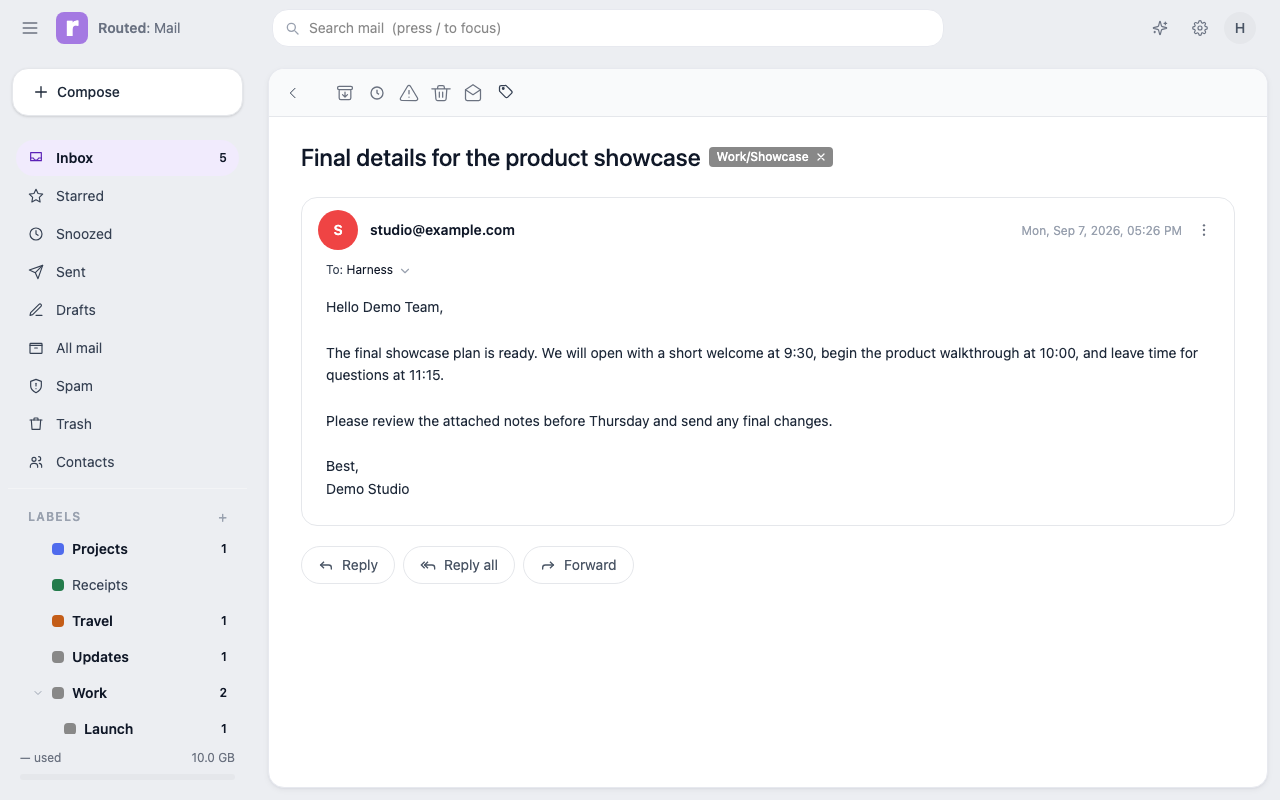Focus the Search mail field
Viewport: 1280px width, 800px height.
tap(608, 28)
